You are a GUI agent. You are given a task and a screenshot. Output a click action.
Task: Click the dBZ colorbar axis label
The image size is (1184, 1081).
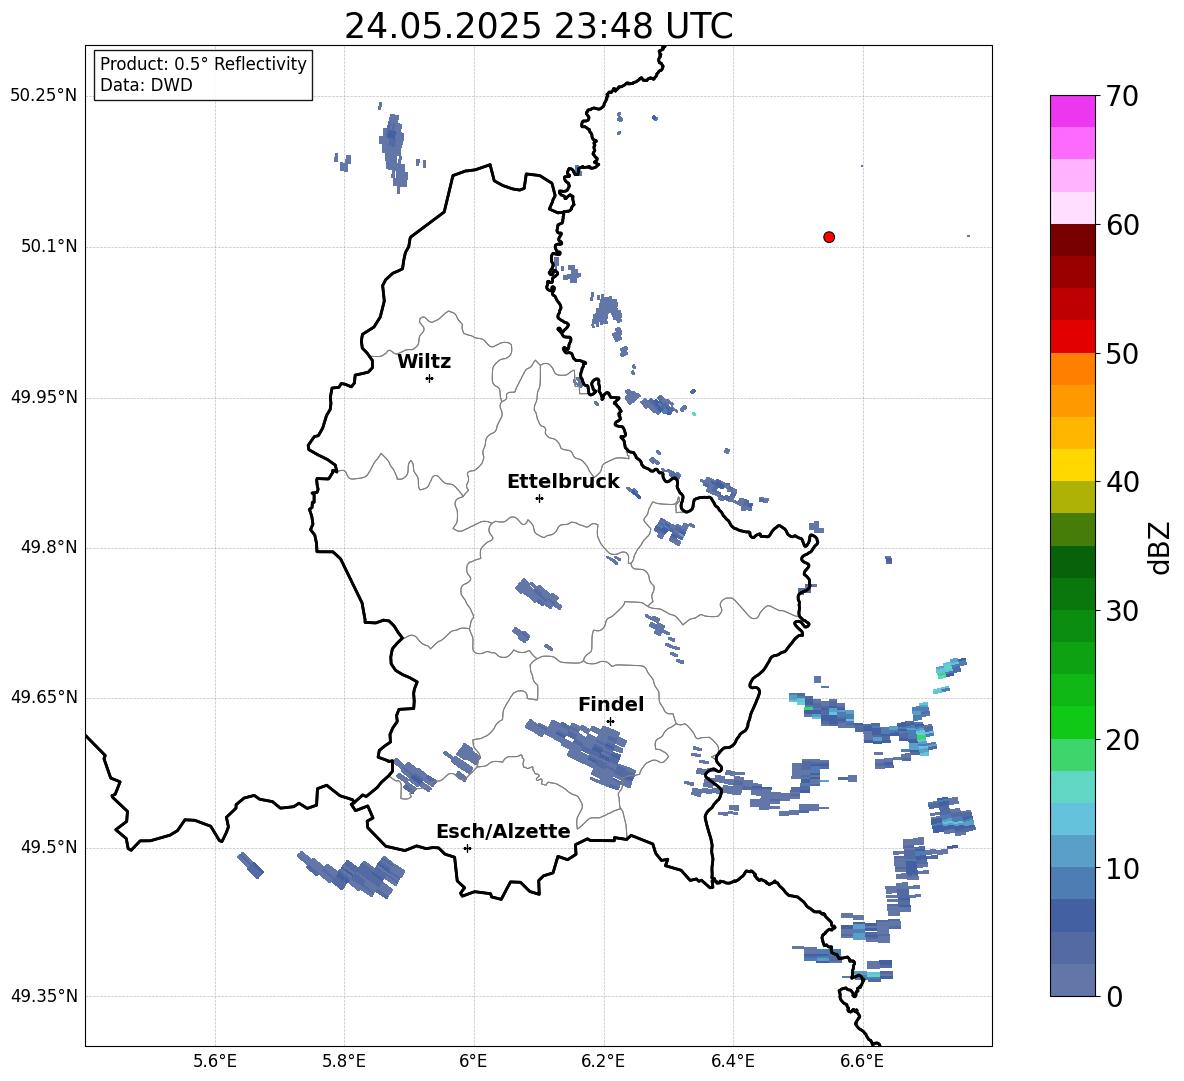click(1161, 548)
